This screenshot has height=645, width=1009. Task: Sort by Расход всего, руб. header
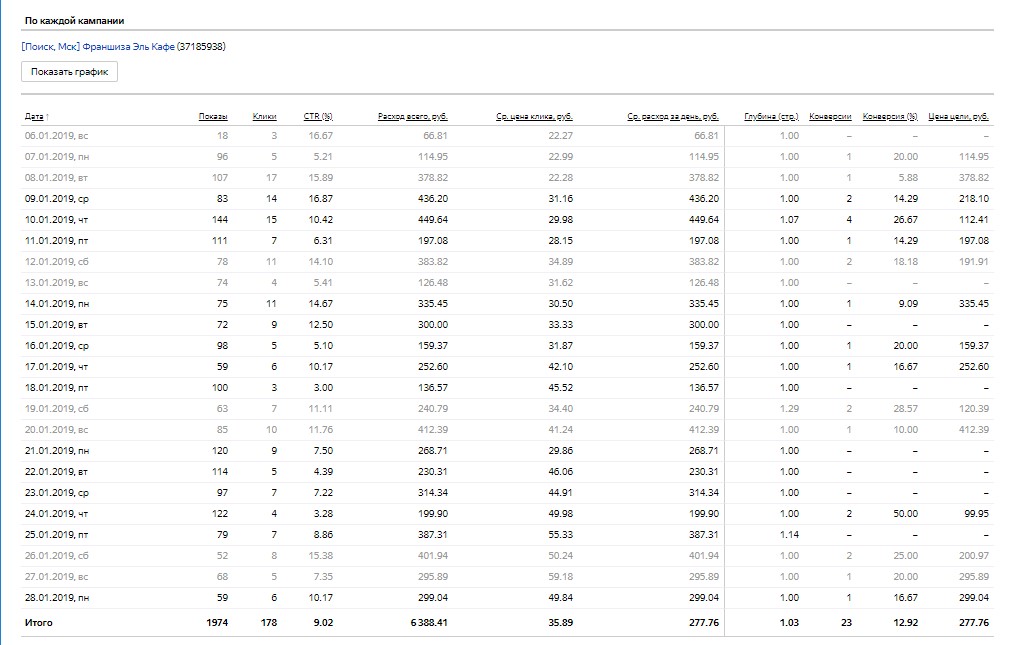pyautogui.click(x=412, y=117)
